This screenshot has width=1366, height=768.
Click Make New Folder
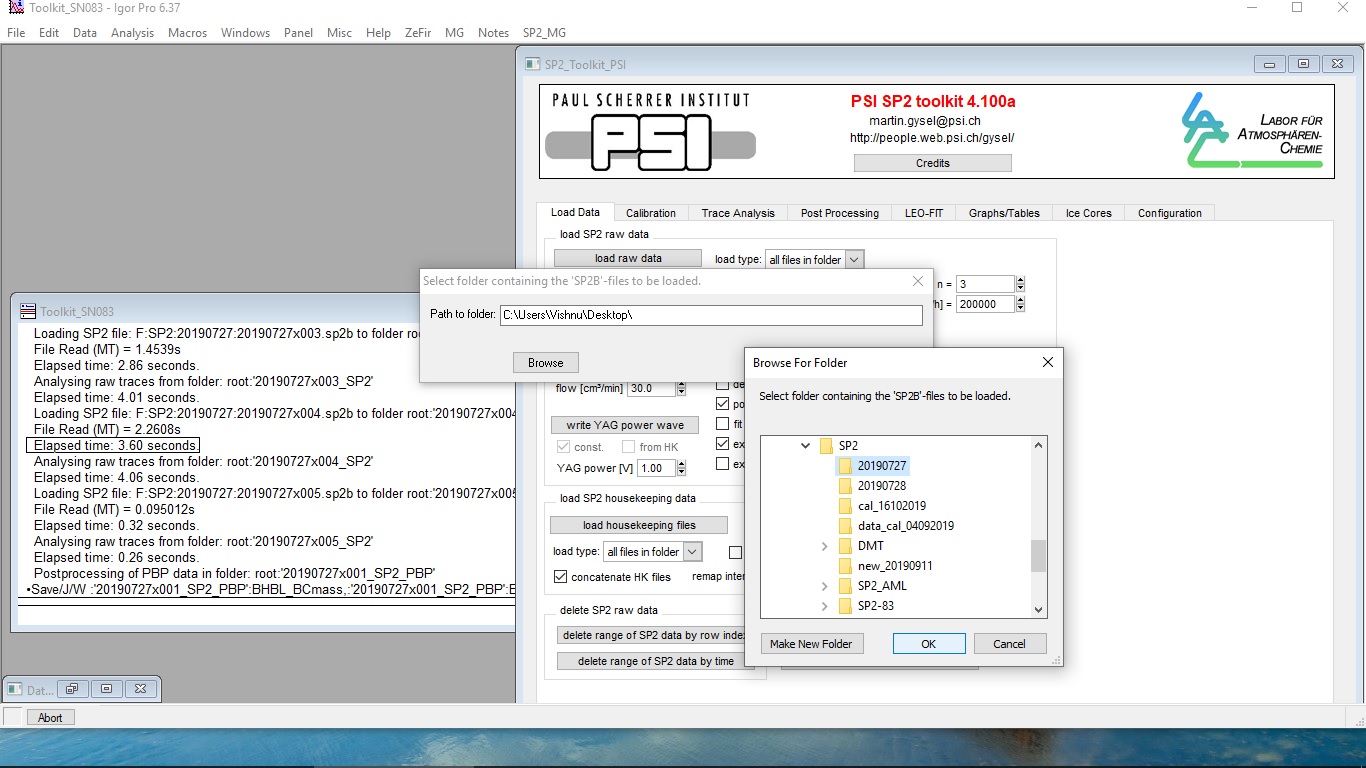click(x=811, y=644)
